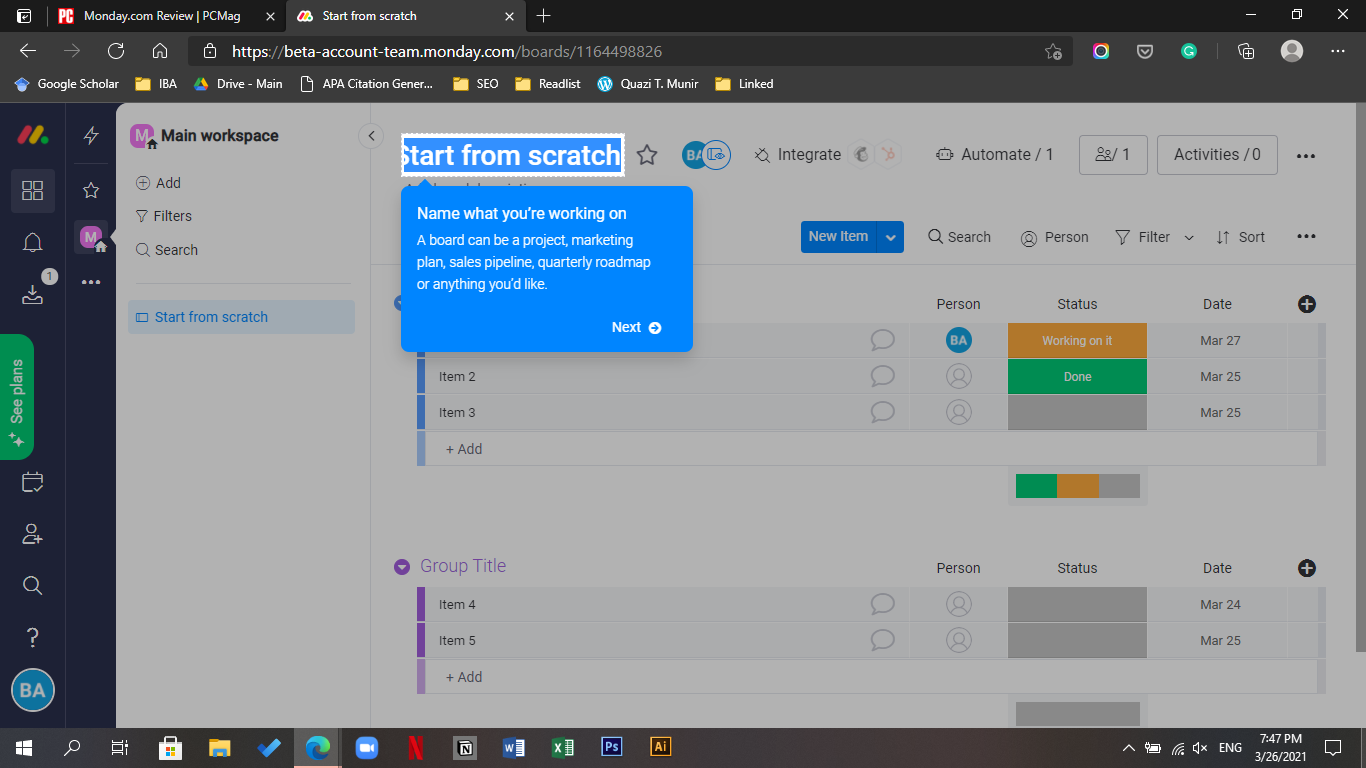Select the M workspace icon in narrow sidebar
The height and width of the screenshot is (768, 1366).
click(91, 237)
